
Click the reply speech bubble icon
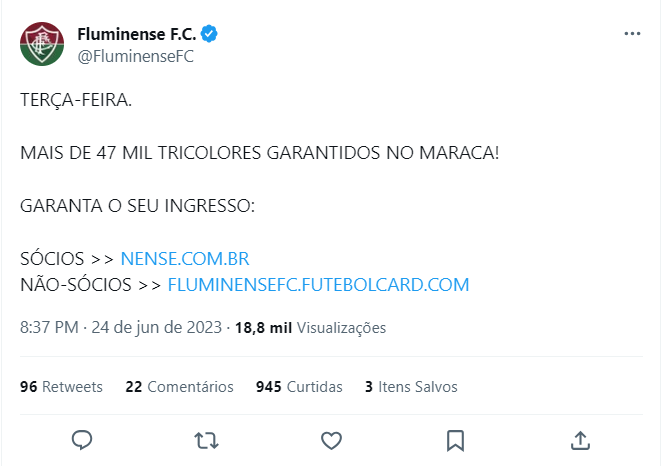tap(82, 440)
